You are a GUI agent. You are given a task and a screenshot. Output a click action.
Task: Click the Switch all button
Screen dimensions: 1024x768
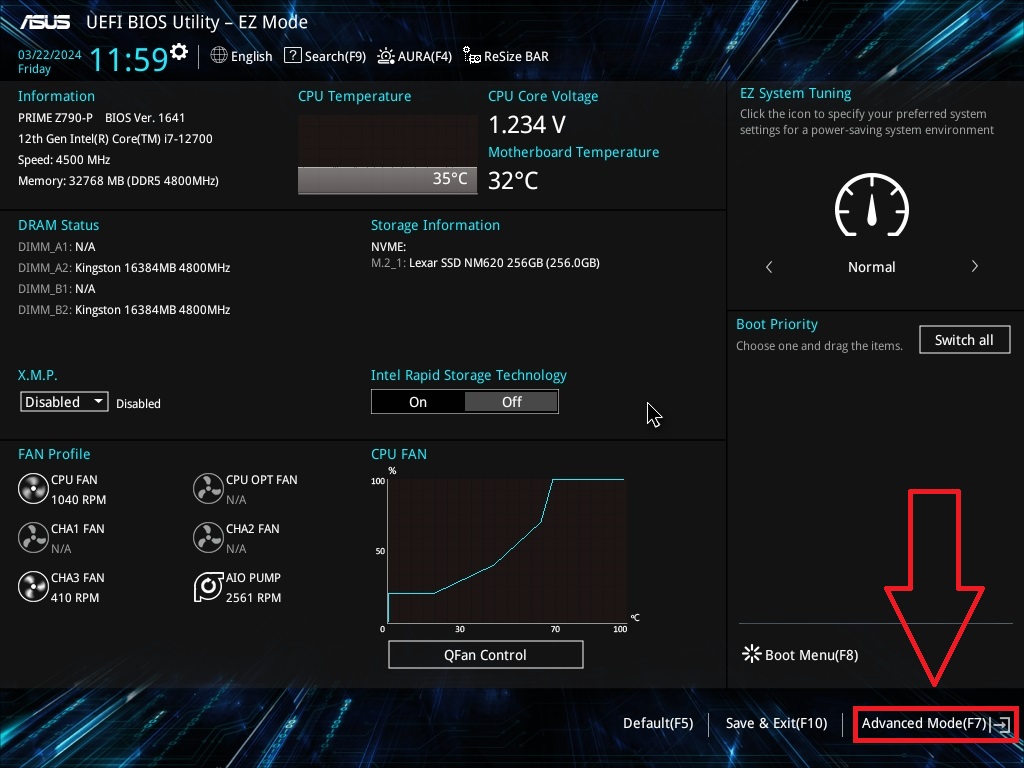tap(964, 340)
